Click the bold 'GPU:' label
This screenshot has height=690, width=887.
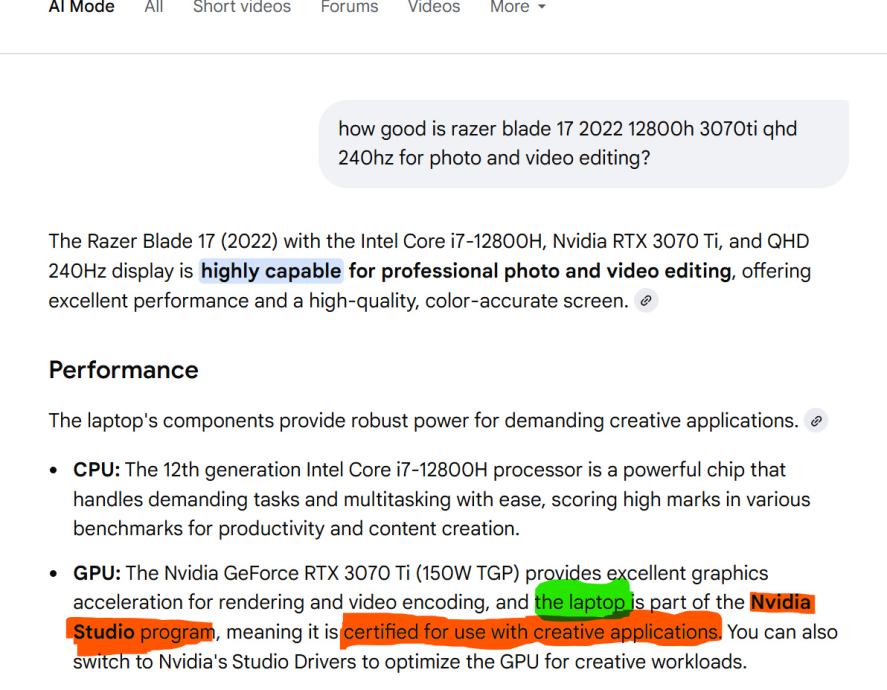[x=97, y=573]
